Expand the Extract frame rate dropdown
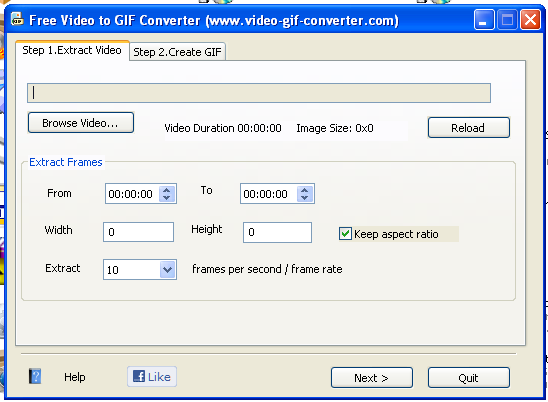 [167, 270]
